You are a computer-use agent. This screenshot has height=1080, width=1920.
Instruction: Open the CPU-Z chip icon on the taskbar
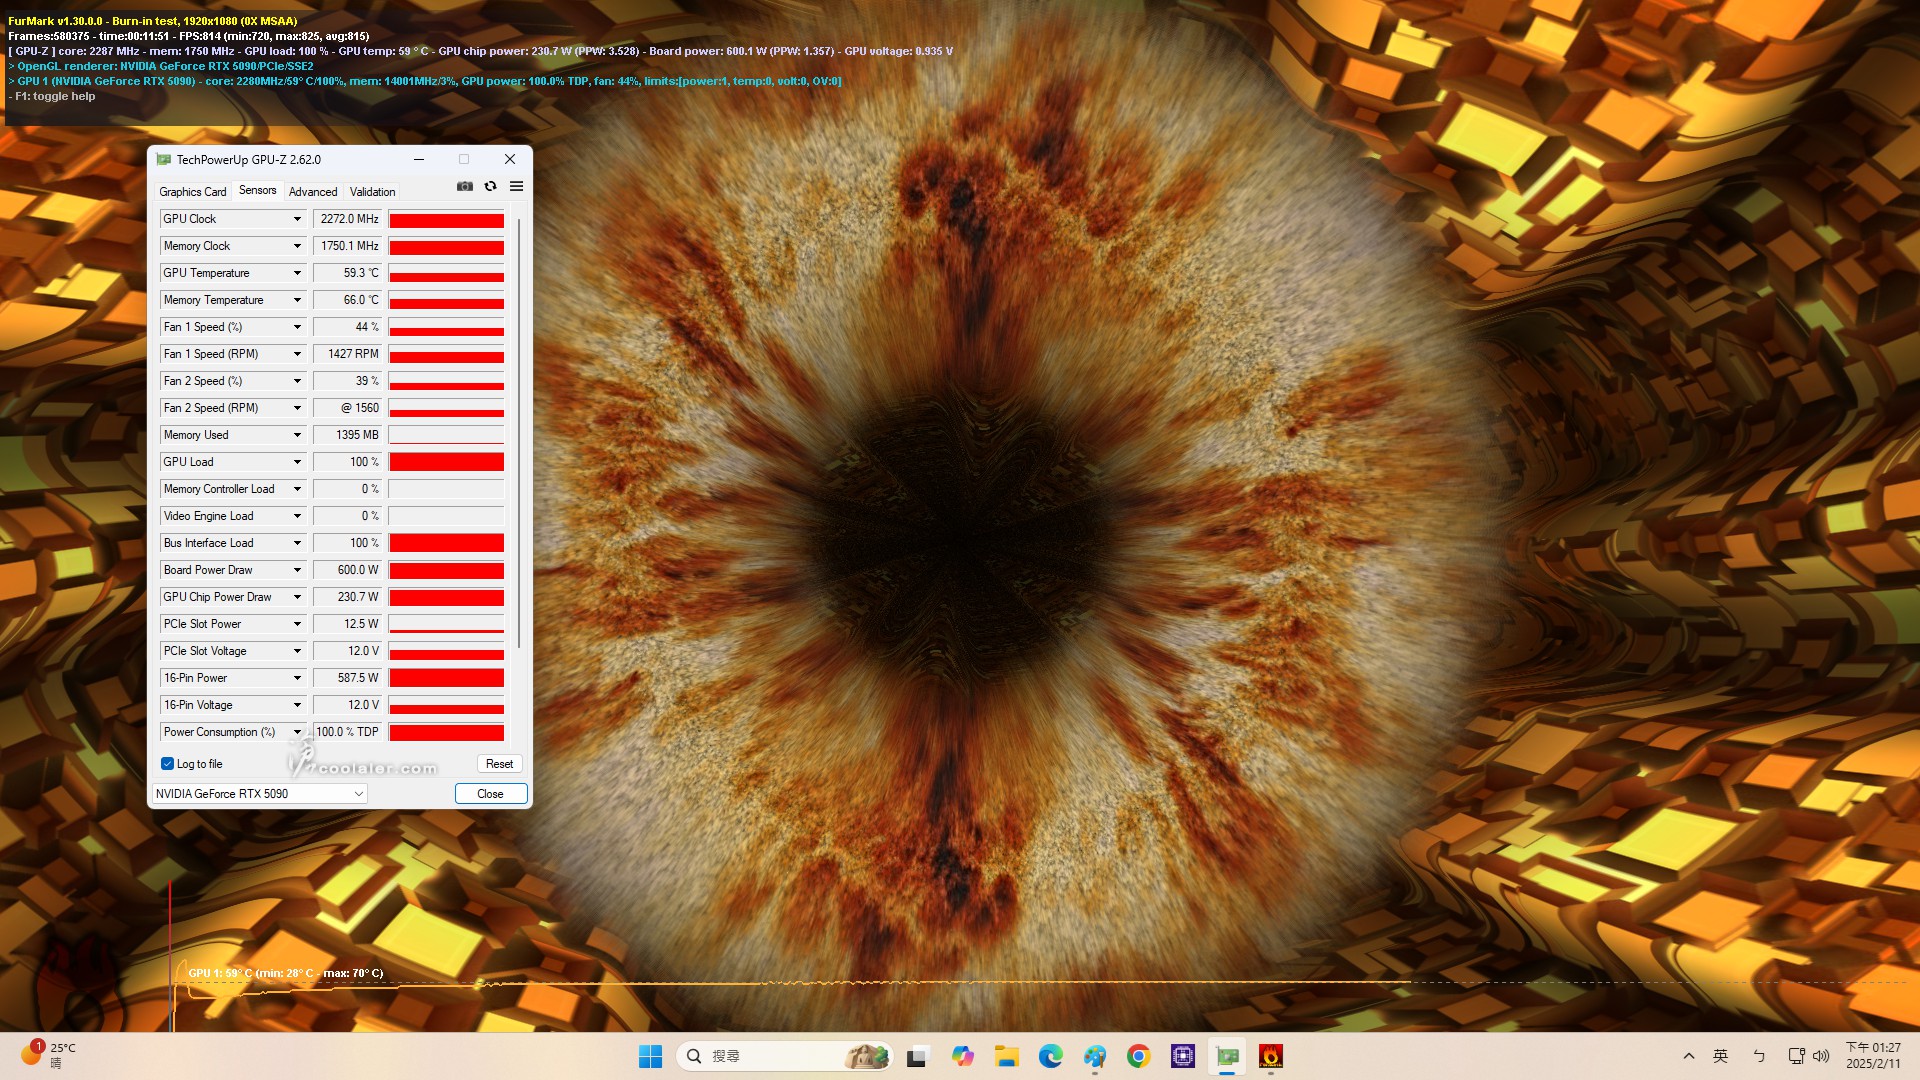(1183, 1056)
